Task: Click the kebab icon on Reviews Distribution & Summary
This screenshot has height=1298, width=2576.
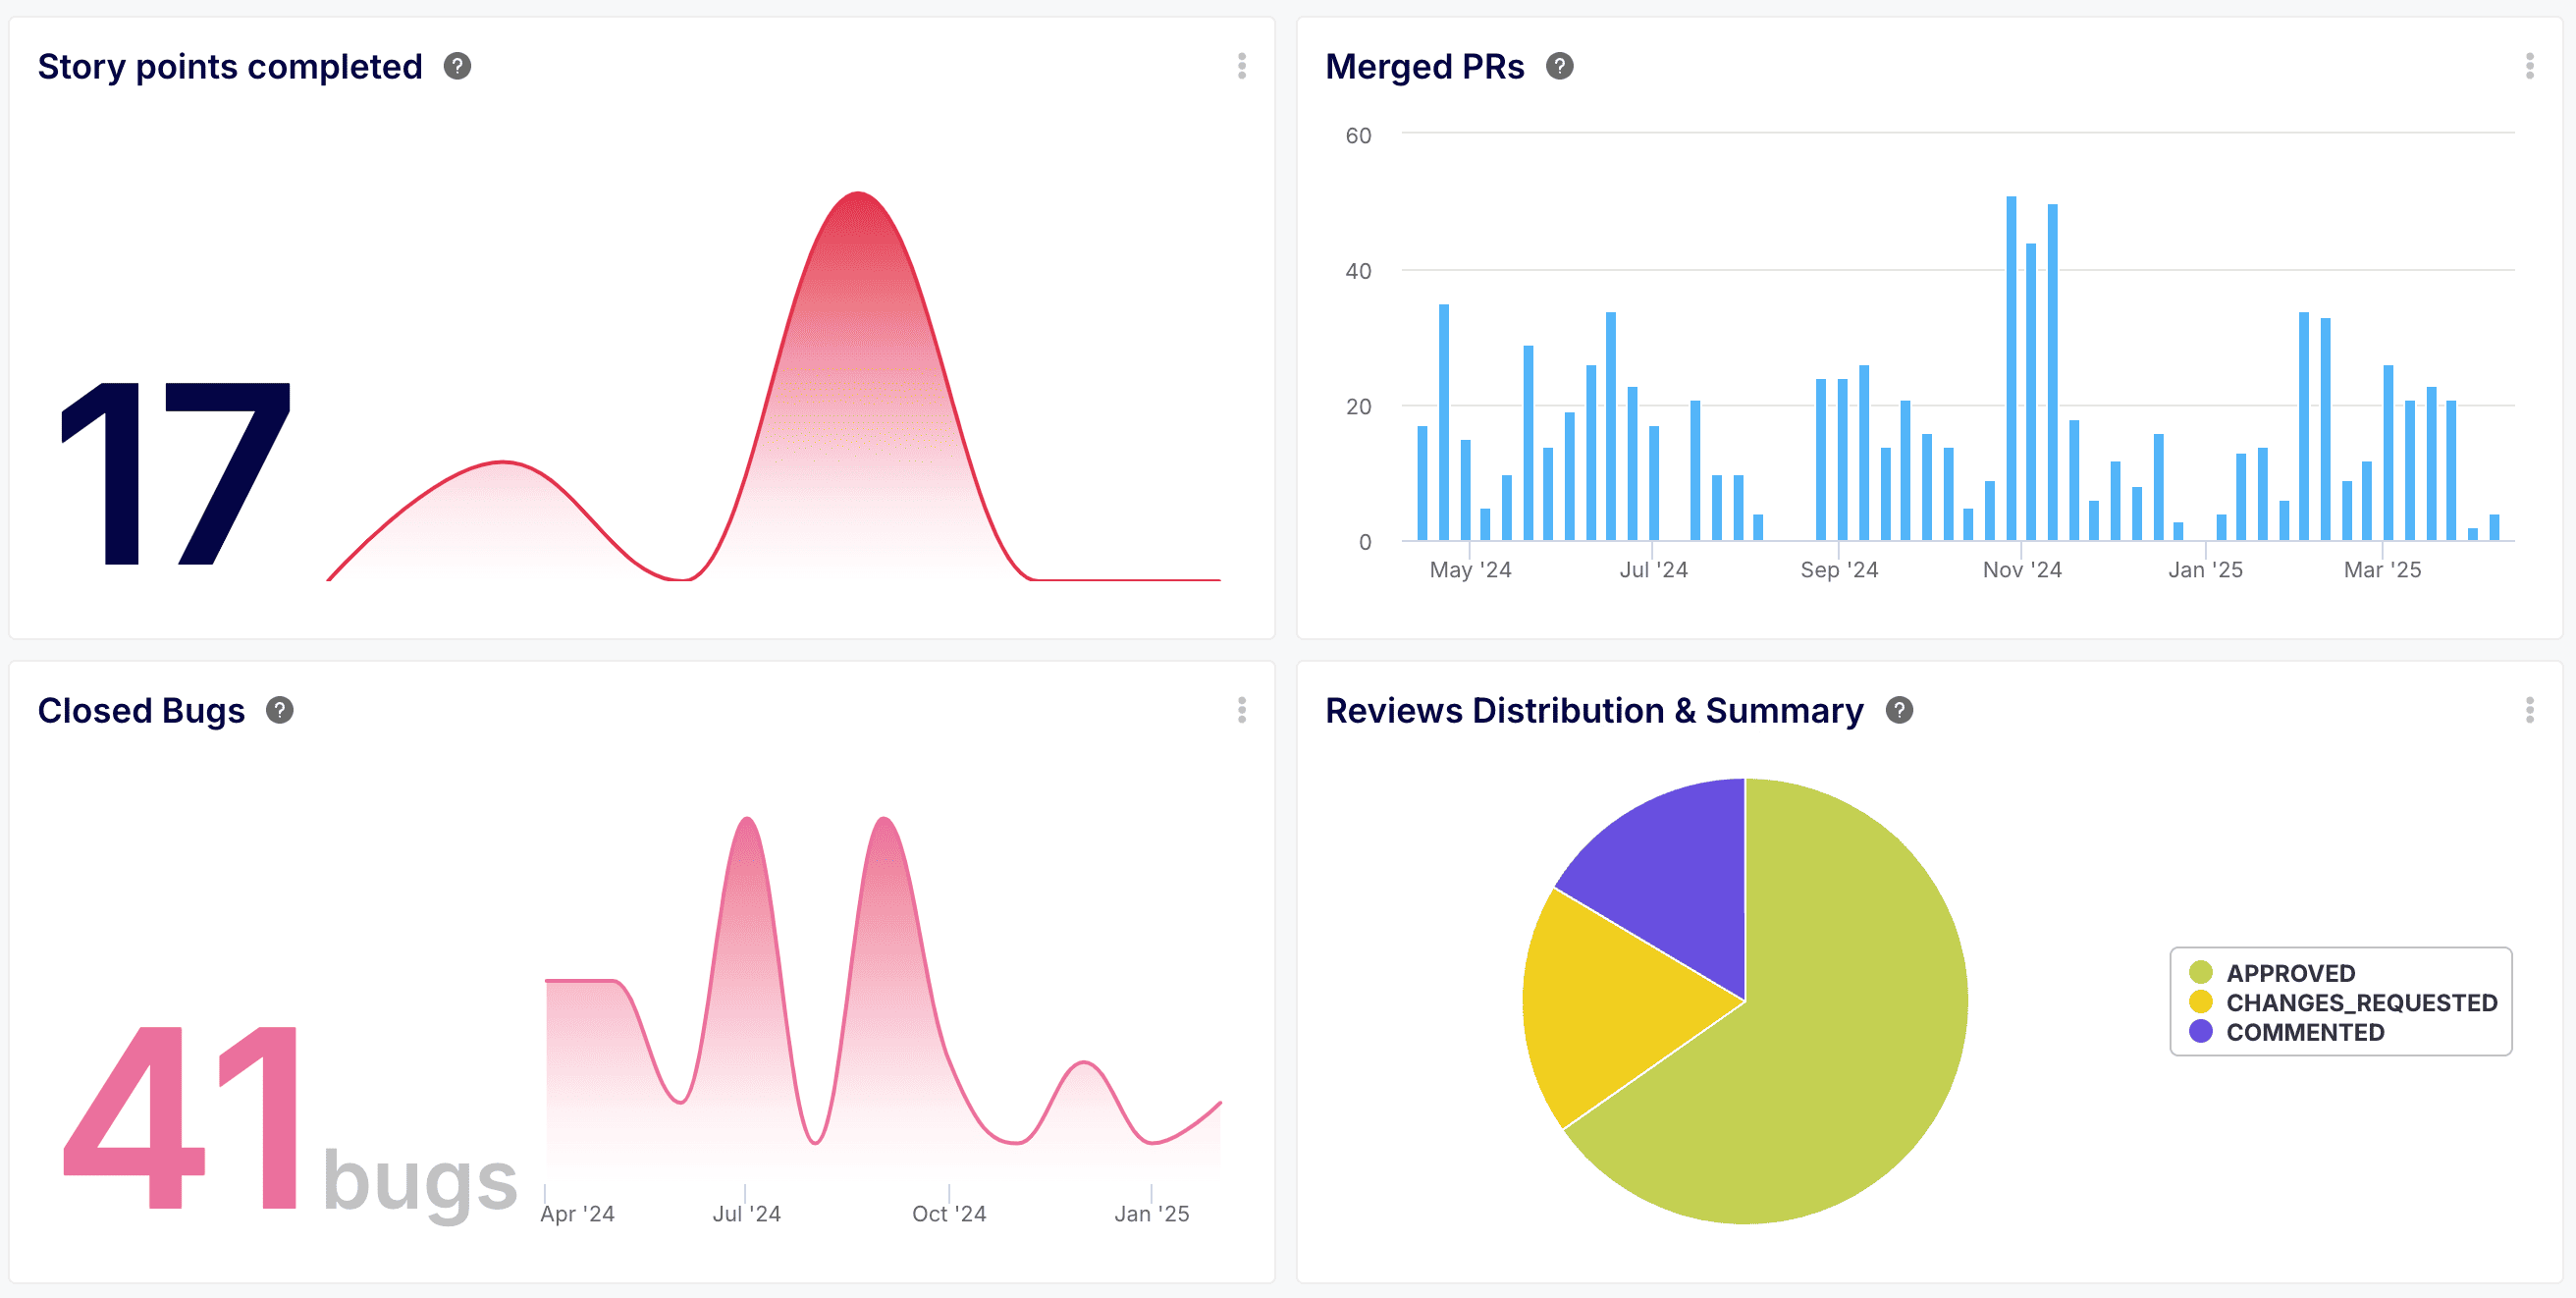Action: pos(2531,711)
